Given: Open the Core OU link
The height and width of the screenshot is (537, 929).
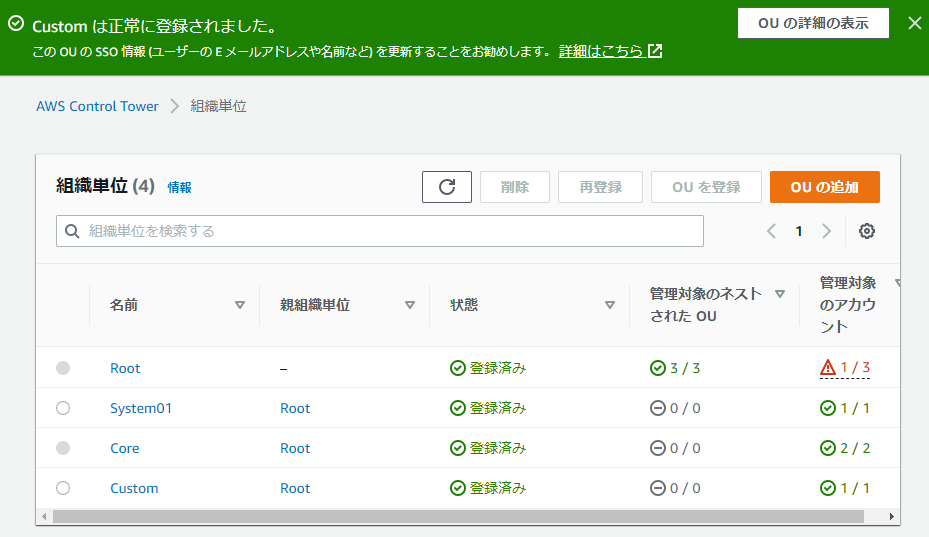Looking at the screenshot, I should tap(124, 448).
